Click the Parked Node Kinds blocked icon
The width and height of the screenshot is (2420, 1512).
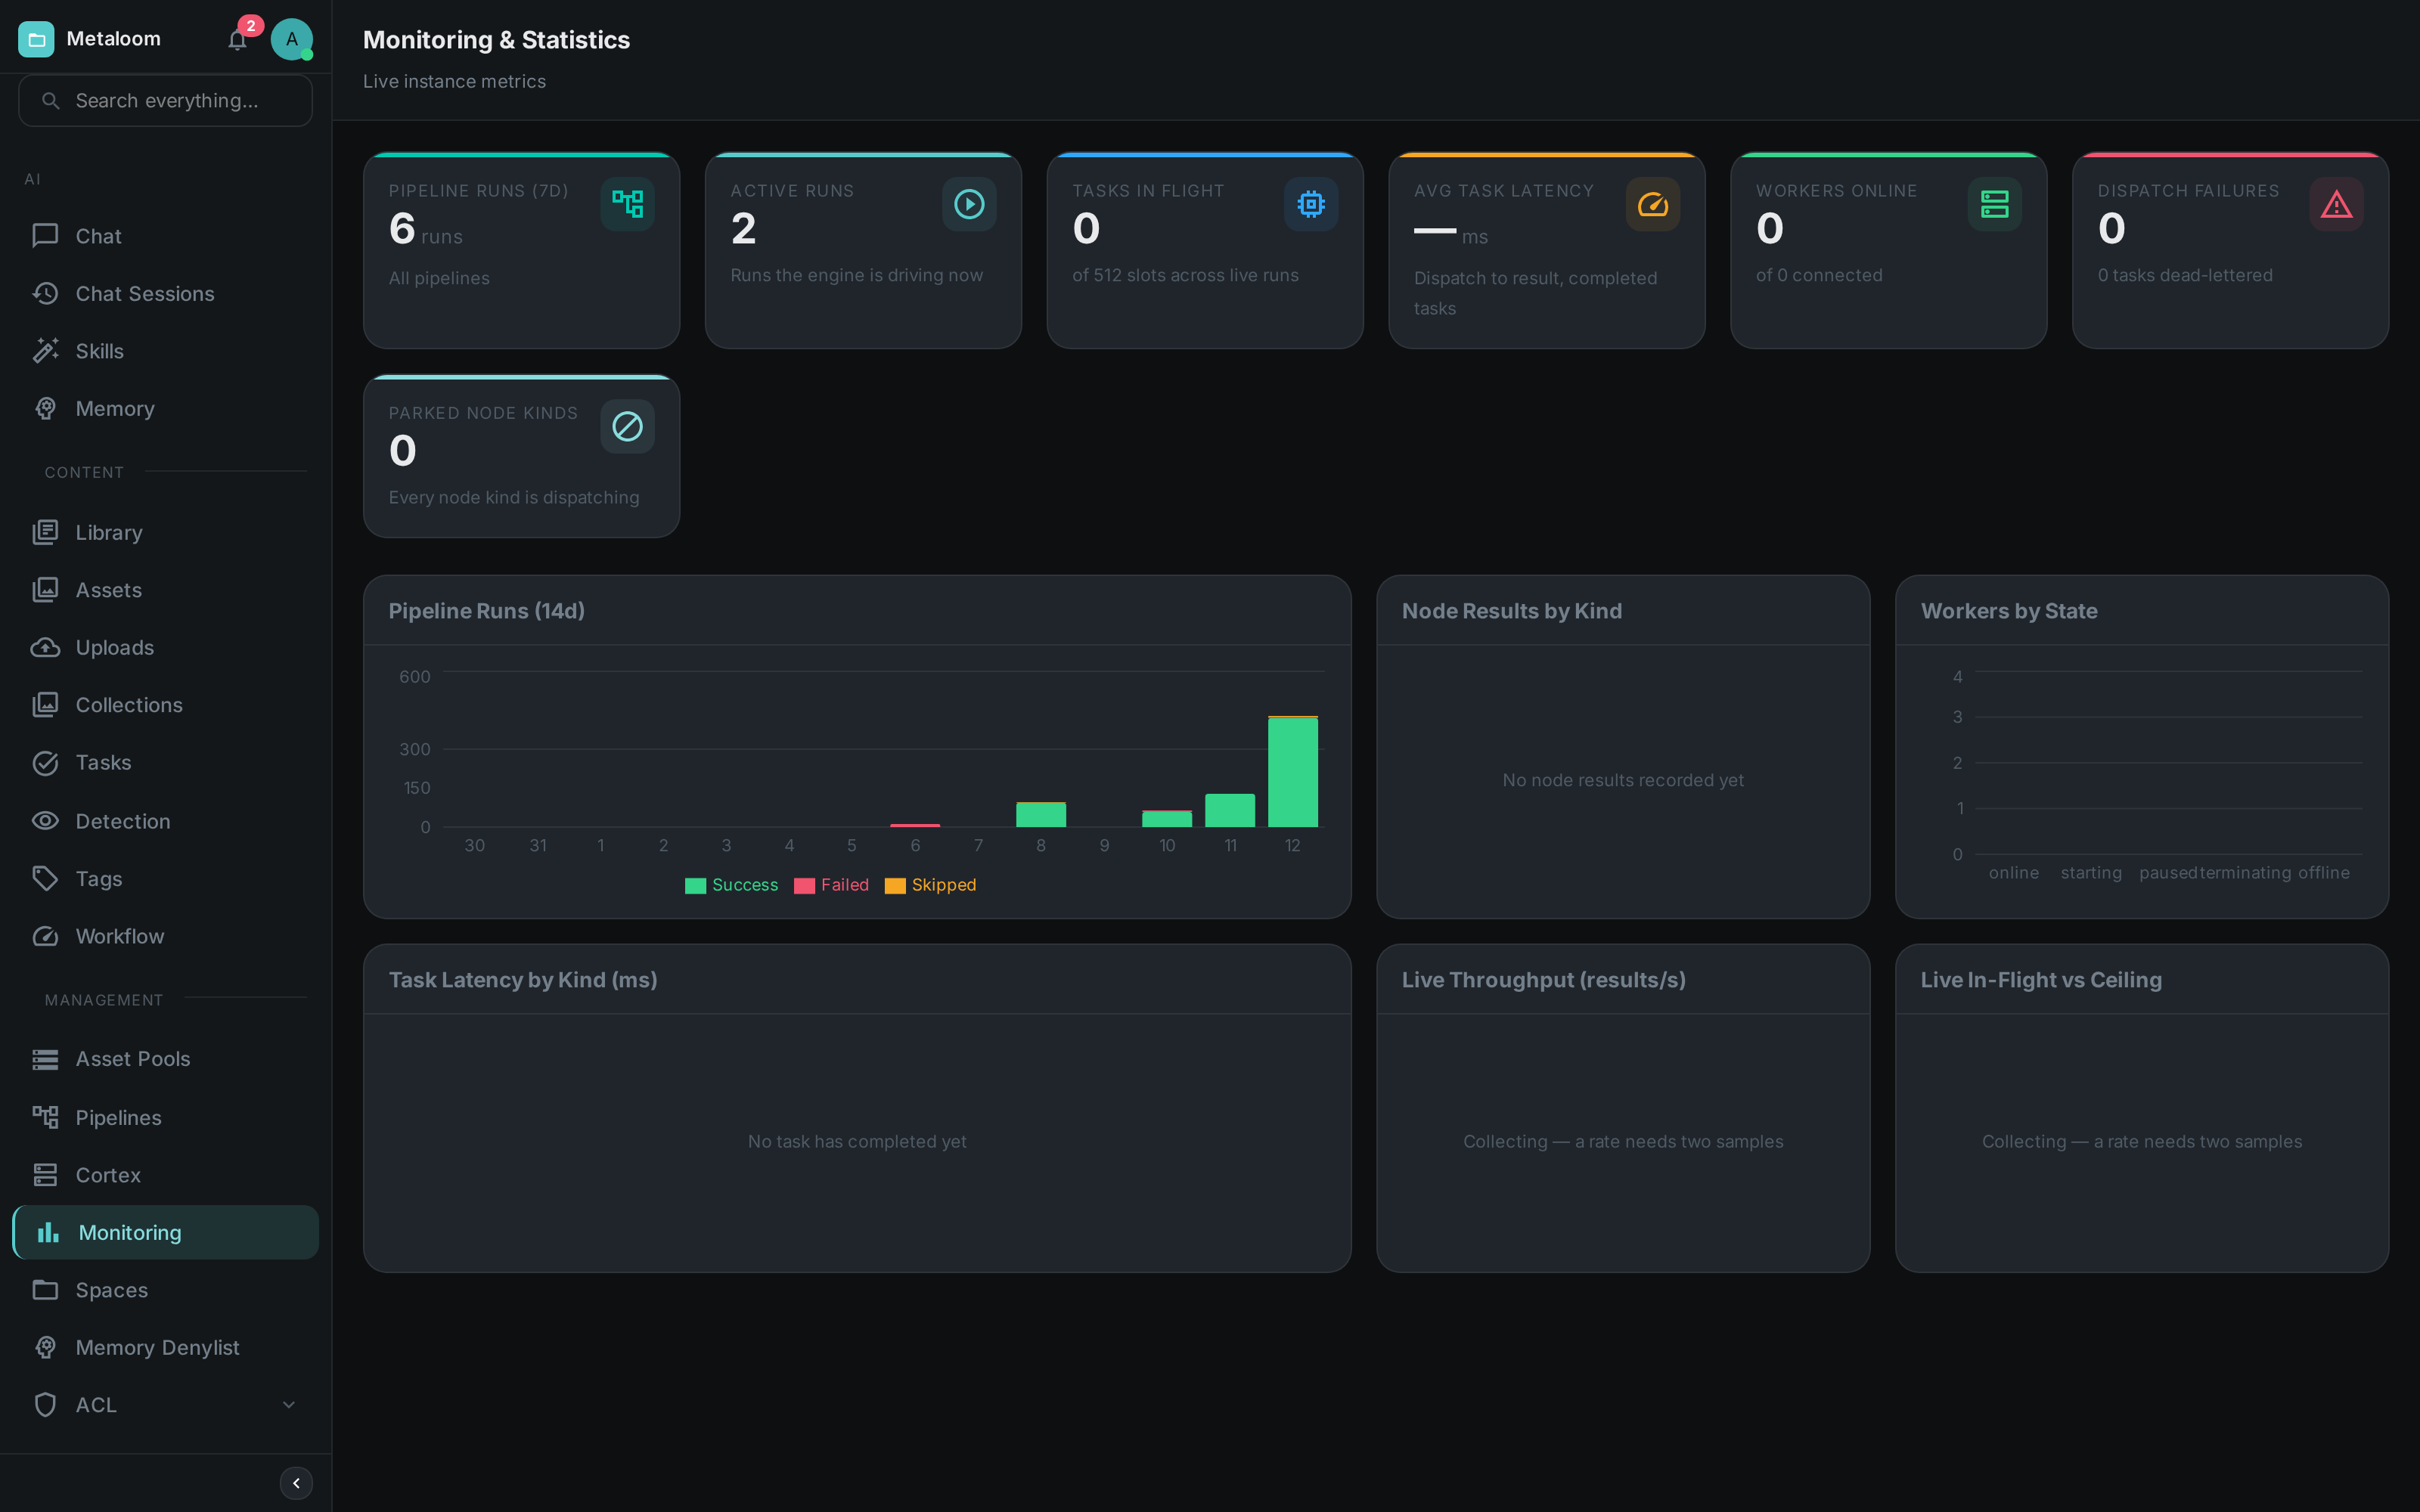point(627,426)
